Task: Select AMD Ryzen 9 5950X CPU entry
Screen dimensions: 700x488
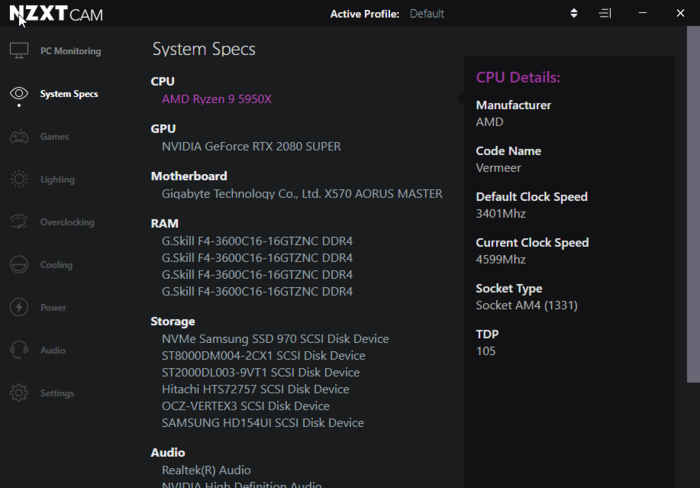Action: tap(217, 99)
